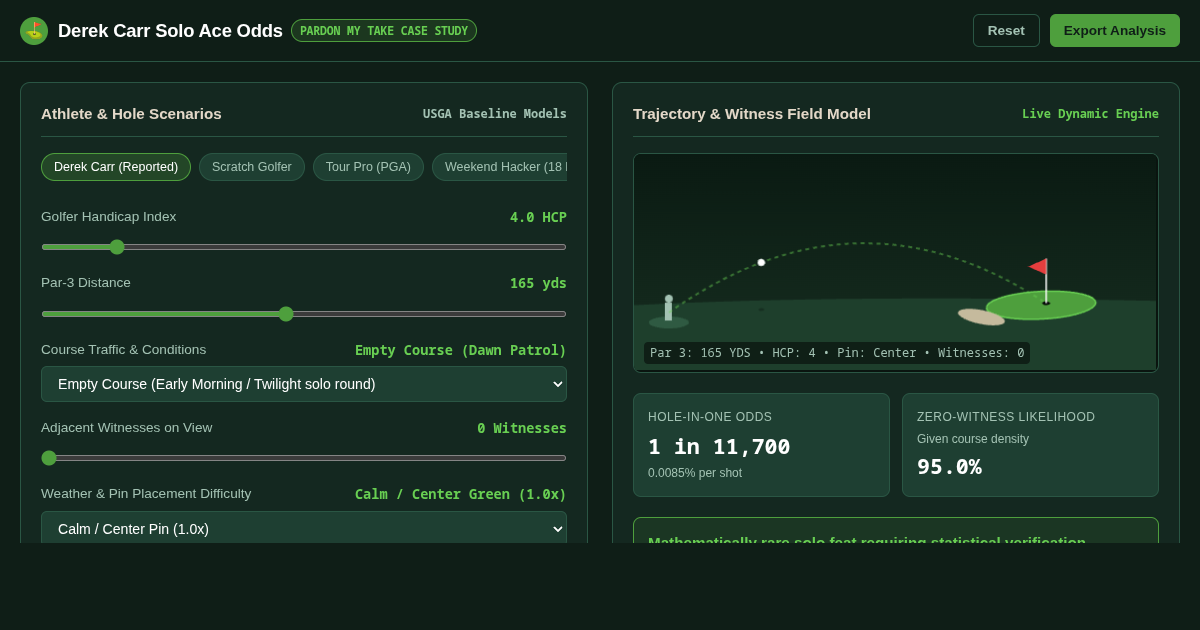1200x630 pixels.
Task: Click 'USGA Baseline Models' label
Action: (495, 114)
